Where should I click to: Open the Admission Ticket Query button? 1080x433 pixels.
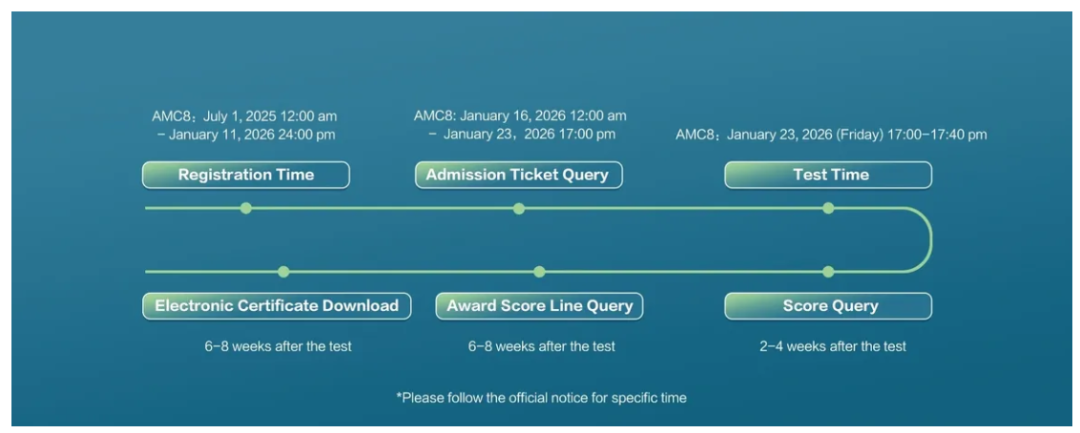tap(518, 175)
